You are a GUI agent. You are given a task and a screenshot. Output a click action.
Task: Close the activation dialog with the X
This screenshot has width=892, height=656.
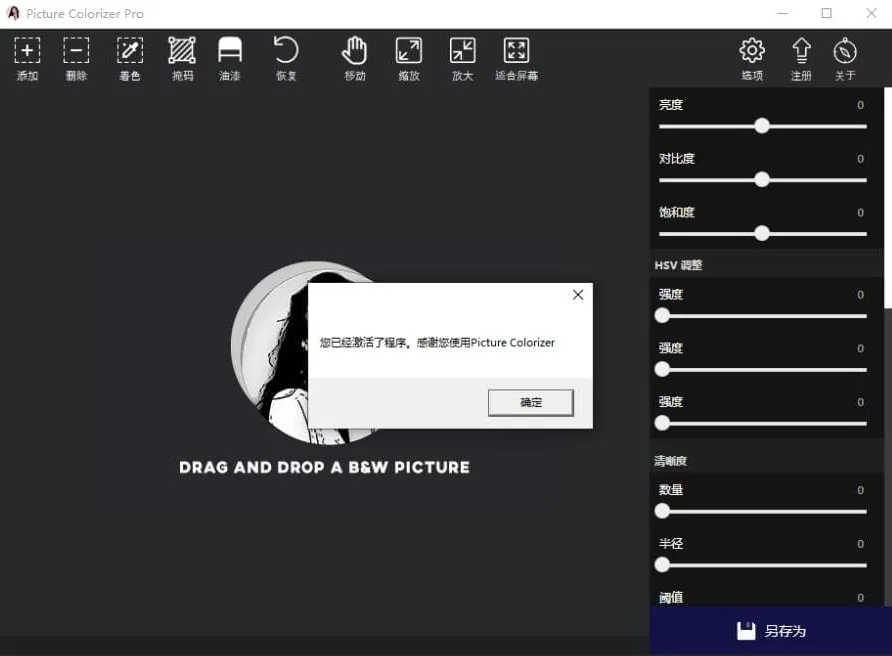[577, 295]
